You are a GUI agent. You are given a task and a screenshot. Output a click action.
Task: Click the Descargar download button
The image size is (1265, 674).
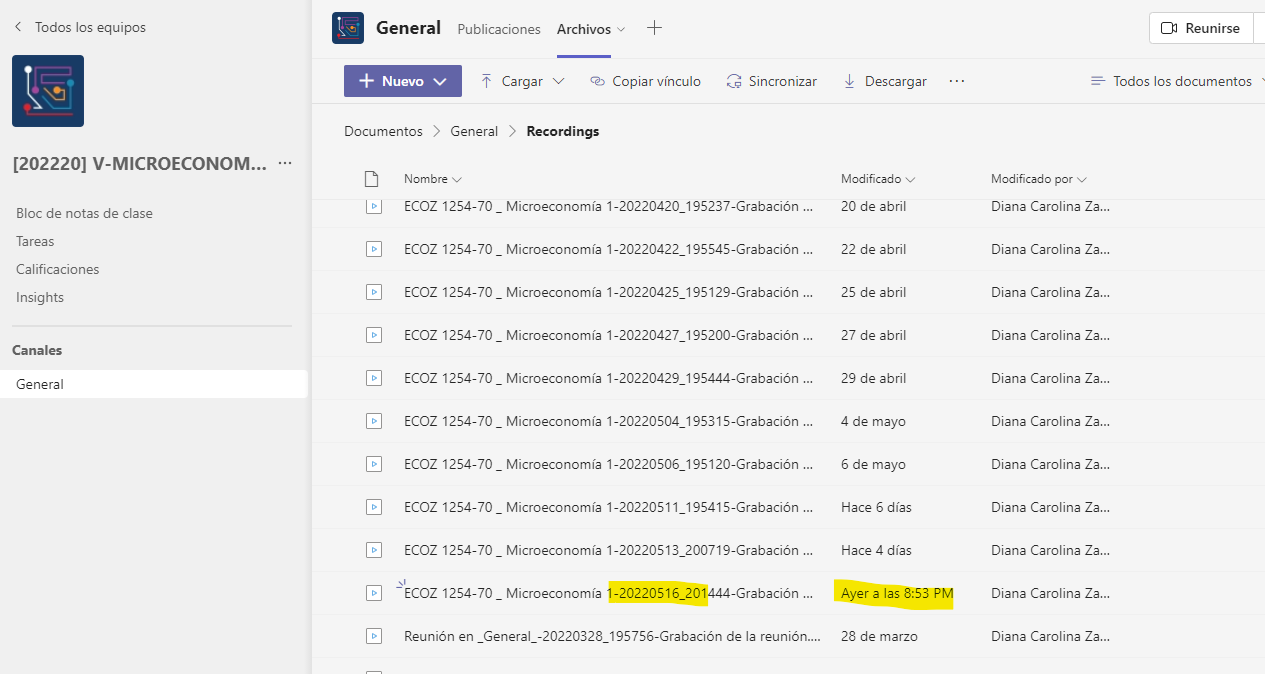tap(885, 81)
